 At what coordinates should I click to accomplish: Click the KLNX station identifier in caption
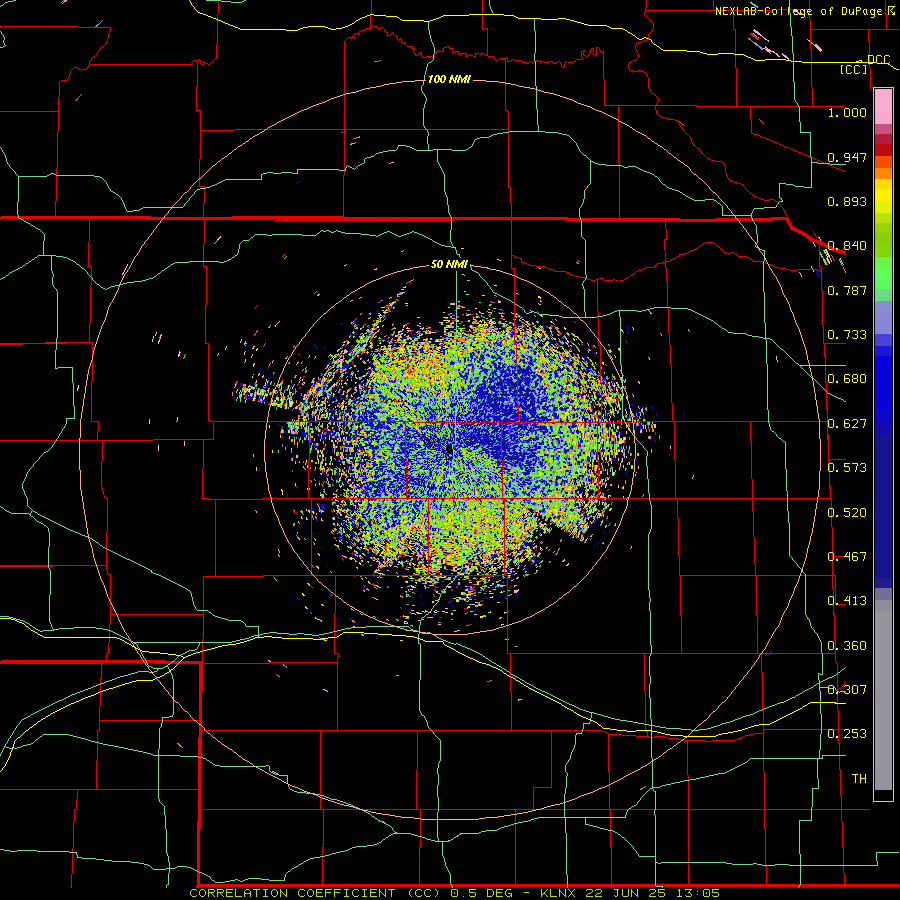[560, 893]
